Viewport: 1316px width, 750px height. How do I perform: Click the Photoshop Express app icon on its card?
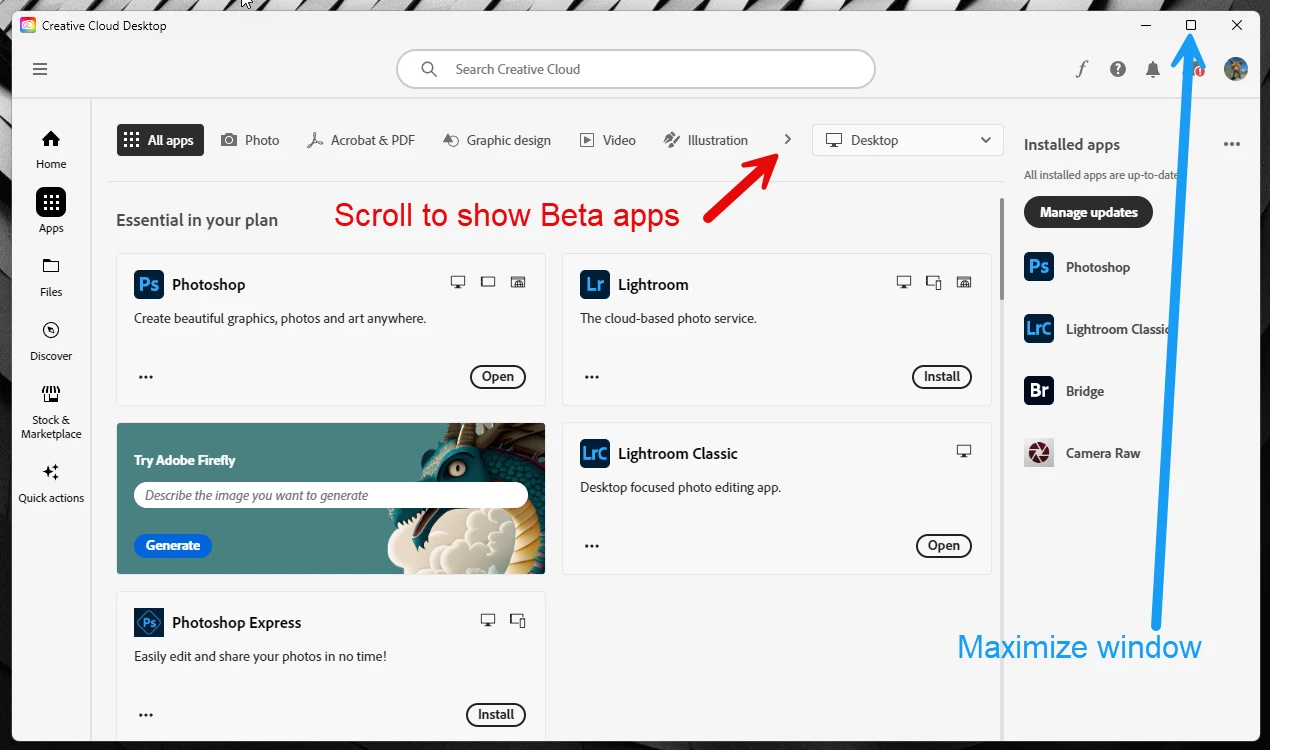[149, 622]
